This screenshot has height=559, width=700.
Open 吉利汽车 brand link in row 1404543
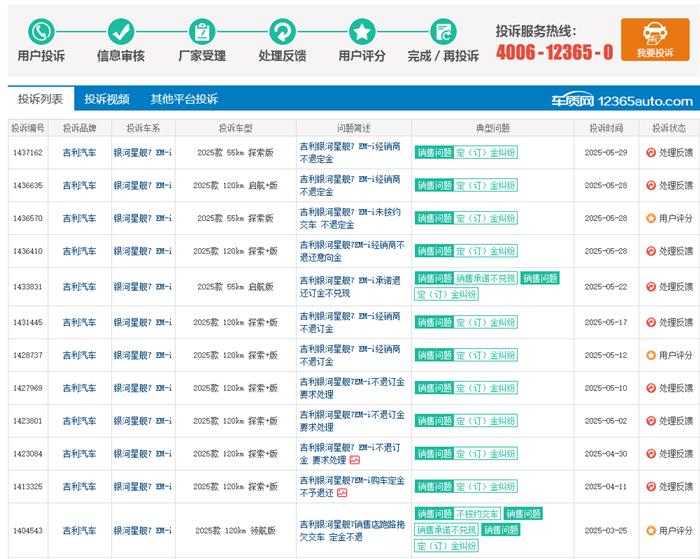tap(79, 531)
